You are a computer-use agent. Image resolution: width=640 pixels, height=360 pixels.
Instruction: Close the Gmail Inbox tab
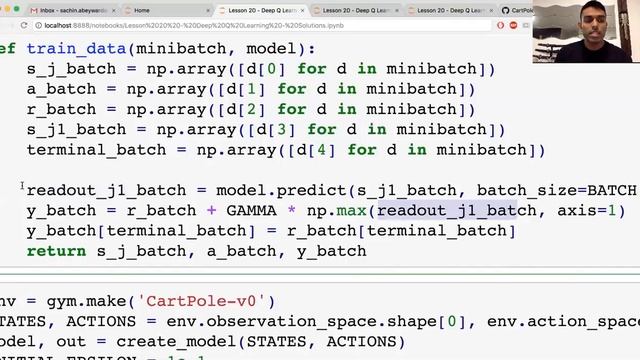coord(113,11)
